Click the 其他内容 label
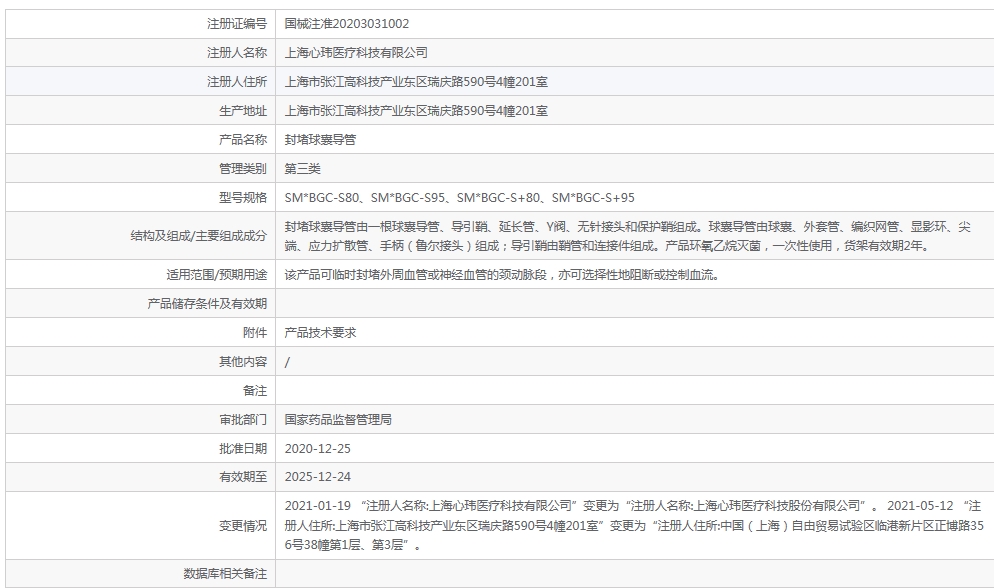 [x=243, y=362]
